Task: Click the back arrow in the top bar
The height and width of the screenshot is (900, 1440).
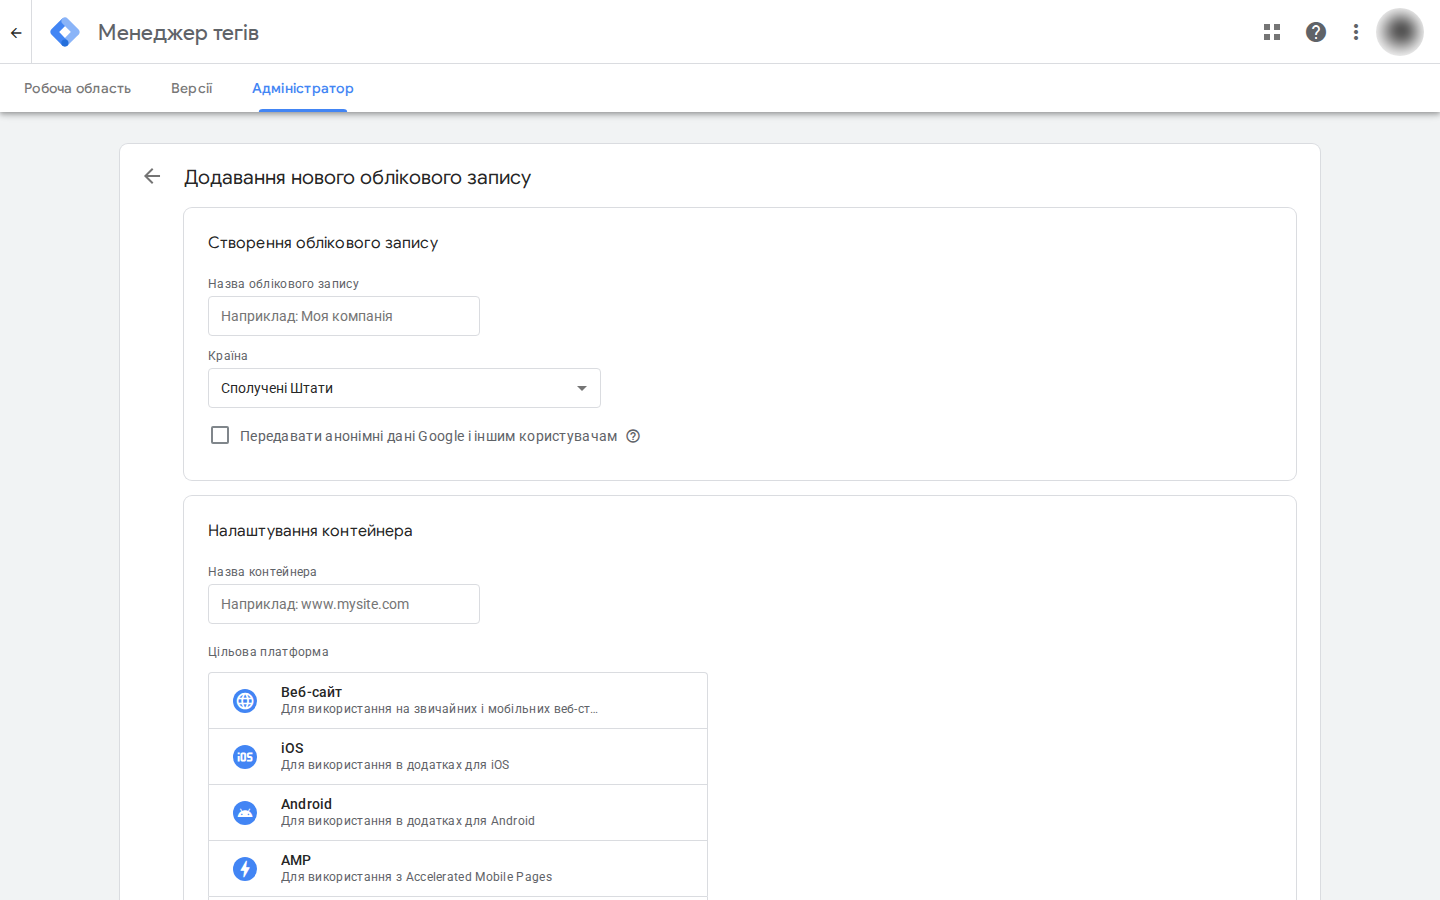Action: 16,32
